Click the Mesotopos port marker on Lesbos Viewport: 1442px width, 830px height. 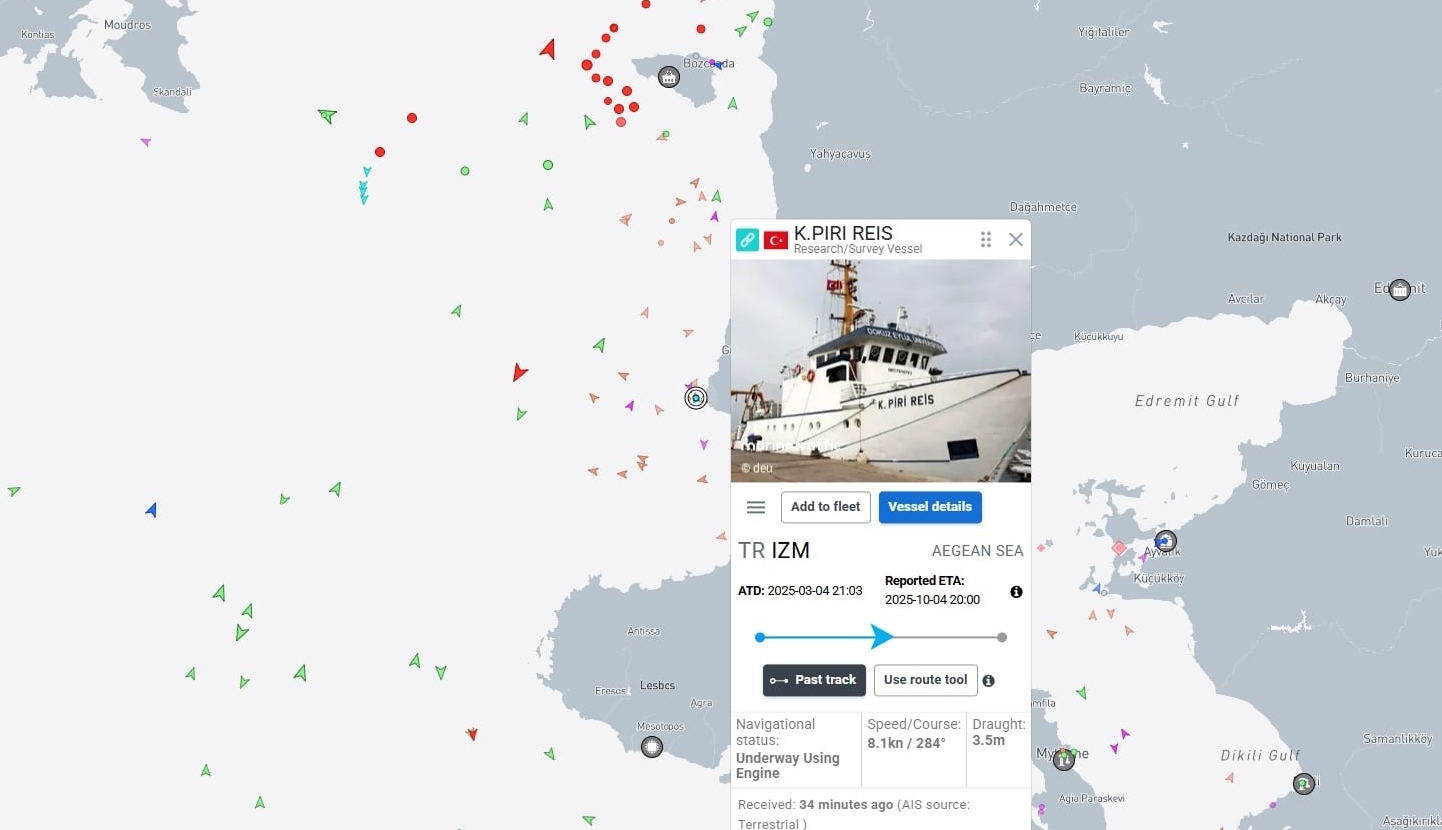(652, 746)
